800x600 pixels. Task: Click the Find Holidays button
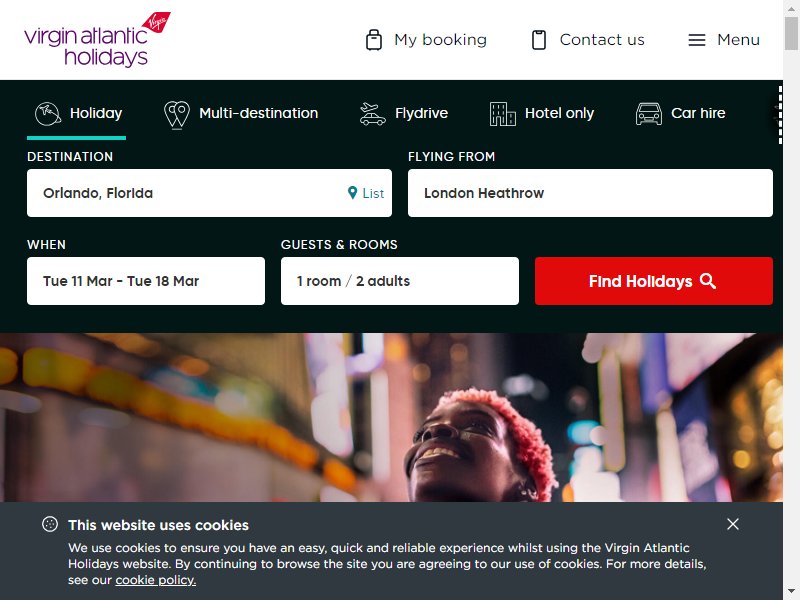[x=654, y=281]
